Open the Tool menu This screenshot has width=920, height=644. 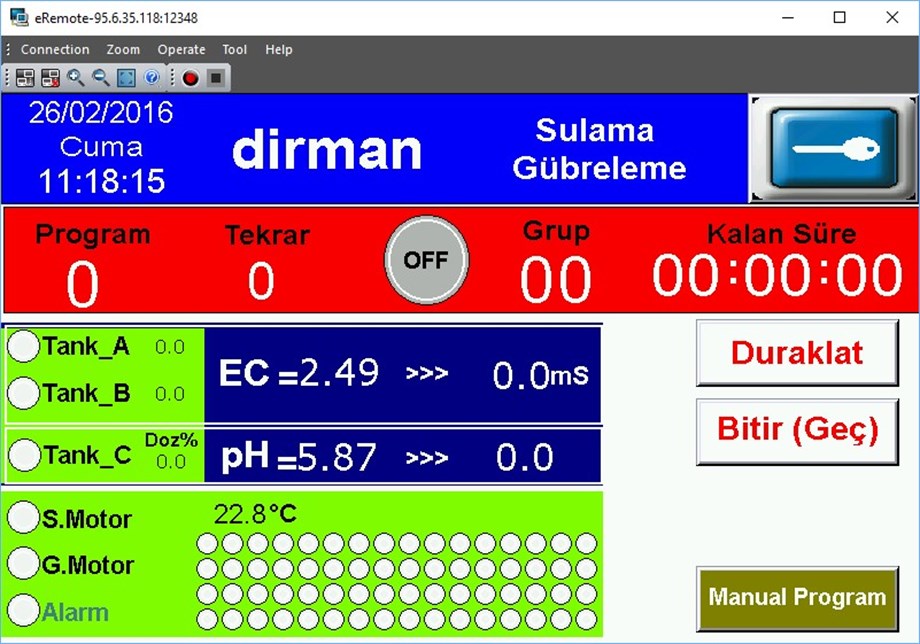click(235, 49)
